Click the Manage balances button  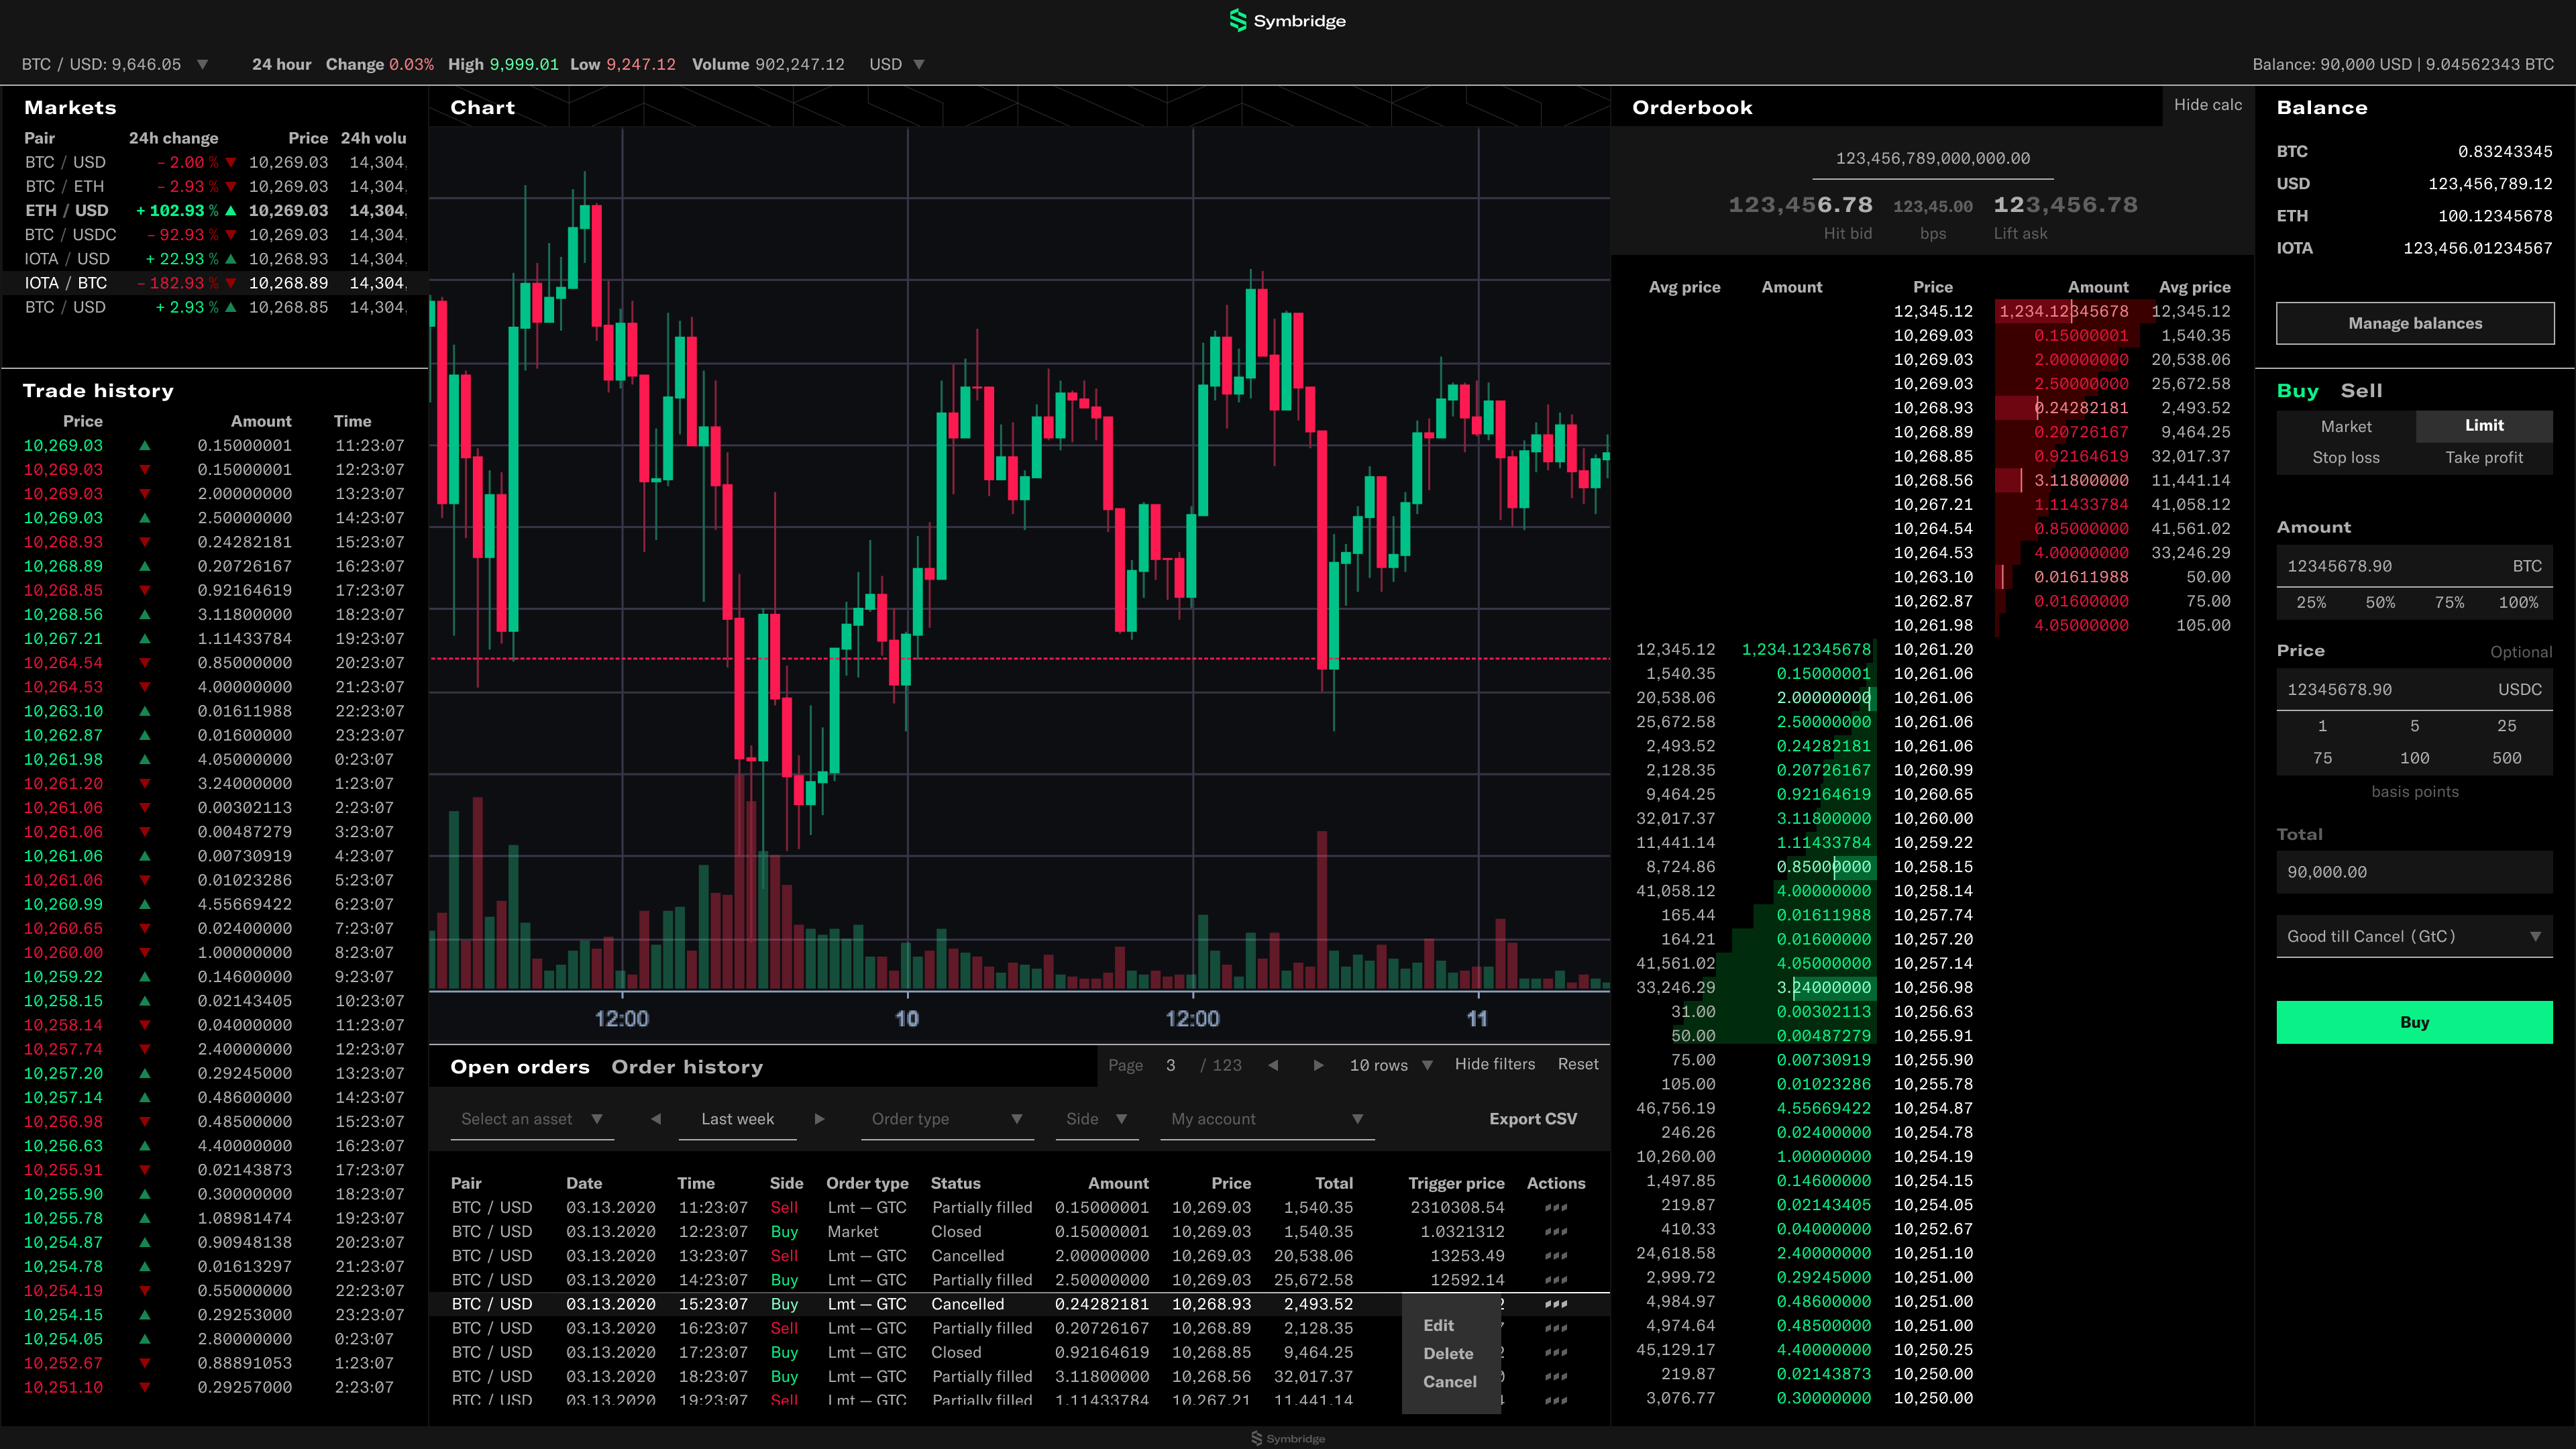click(2414, 324)
